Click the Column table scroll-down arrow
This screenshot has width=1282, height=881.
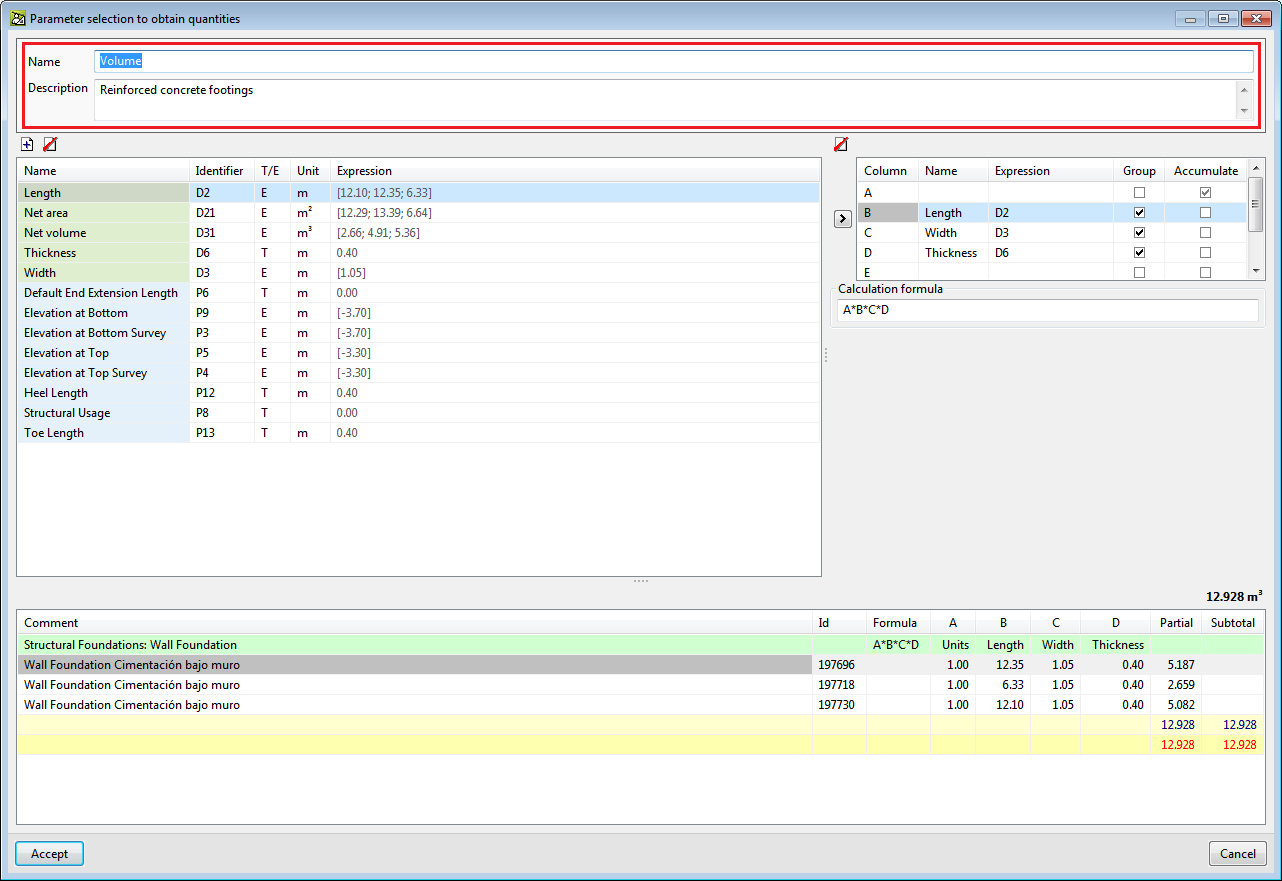pos(1256,271)
